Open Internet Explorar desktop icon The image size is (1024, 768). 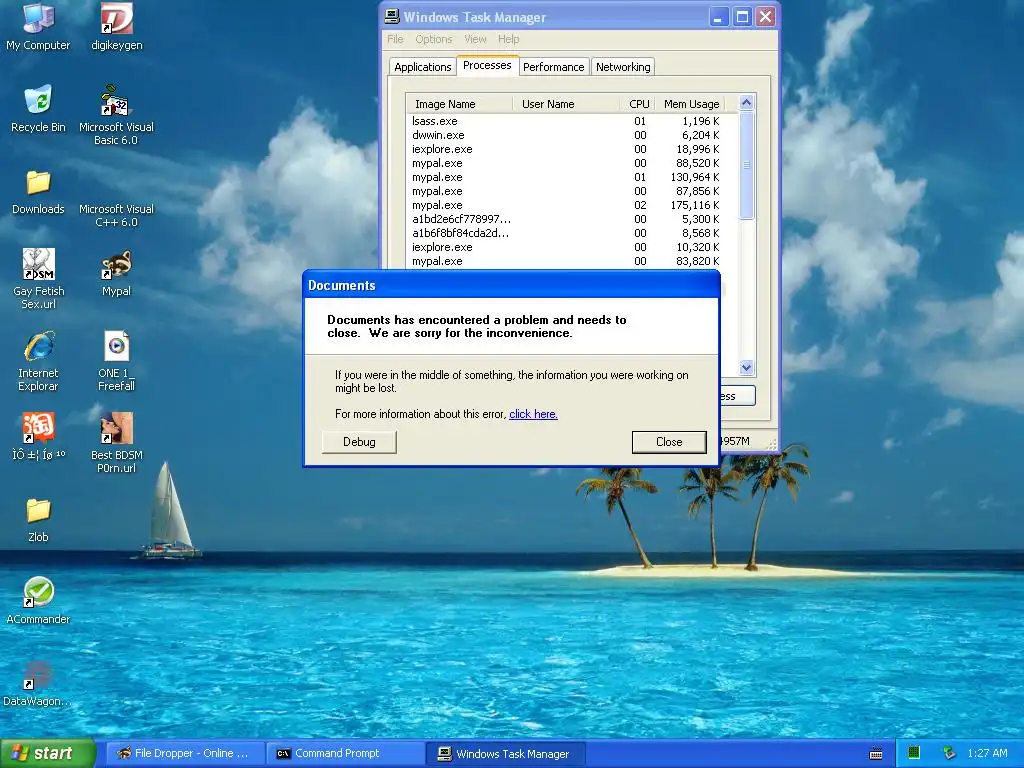38,361
